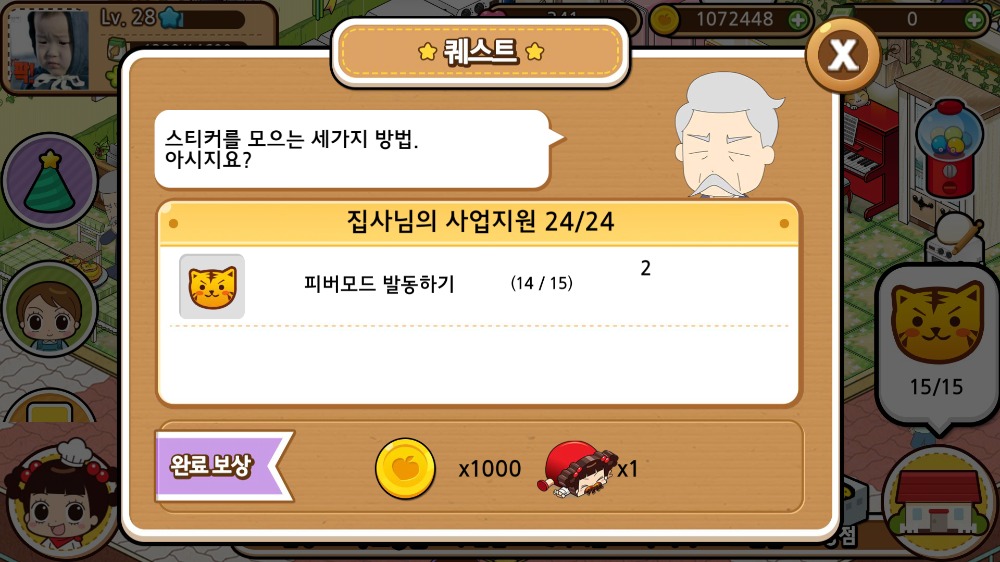Tap the player profile photo
This screenshot has height=562, width=1000.
pyautogui.click(x=49, y=49)
